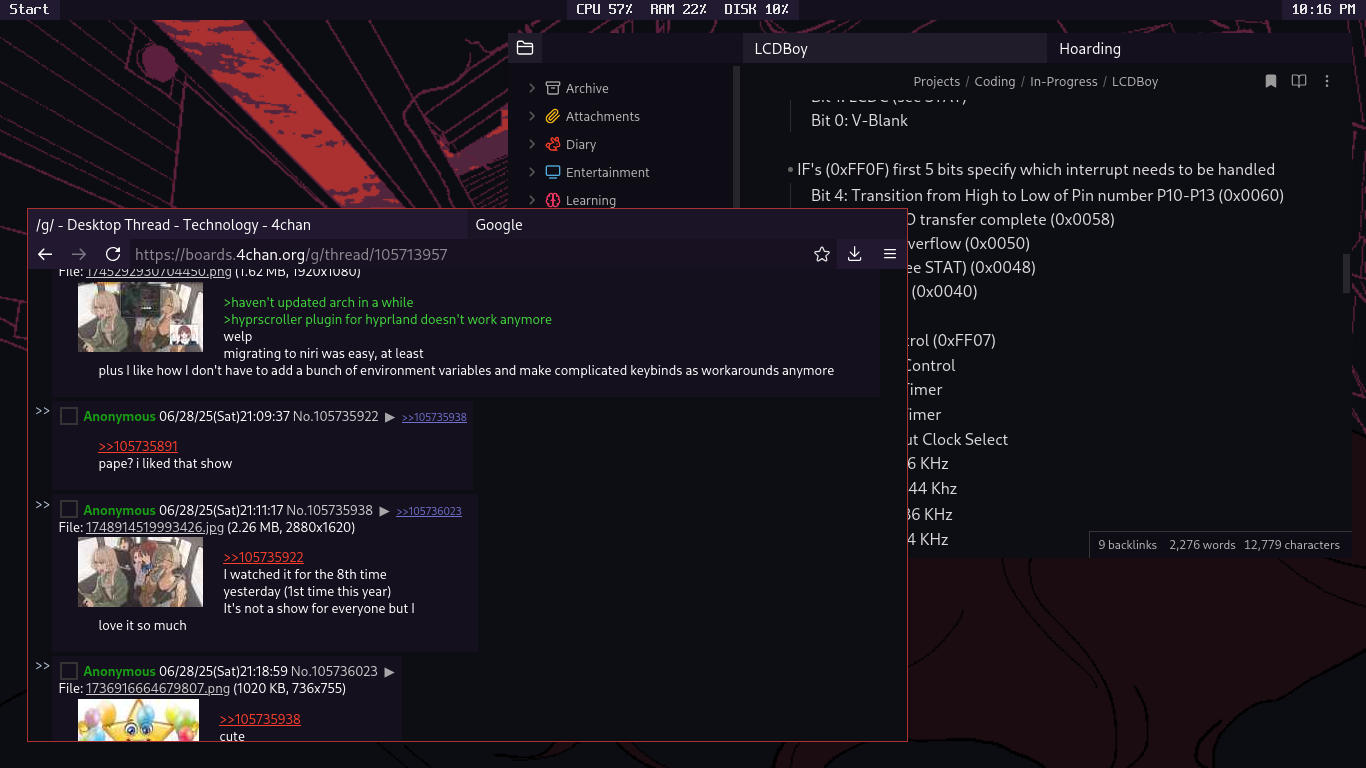
Task: Click the Projects breadcrumb
Action: click(936, 82)
